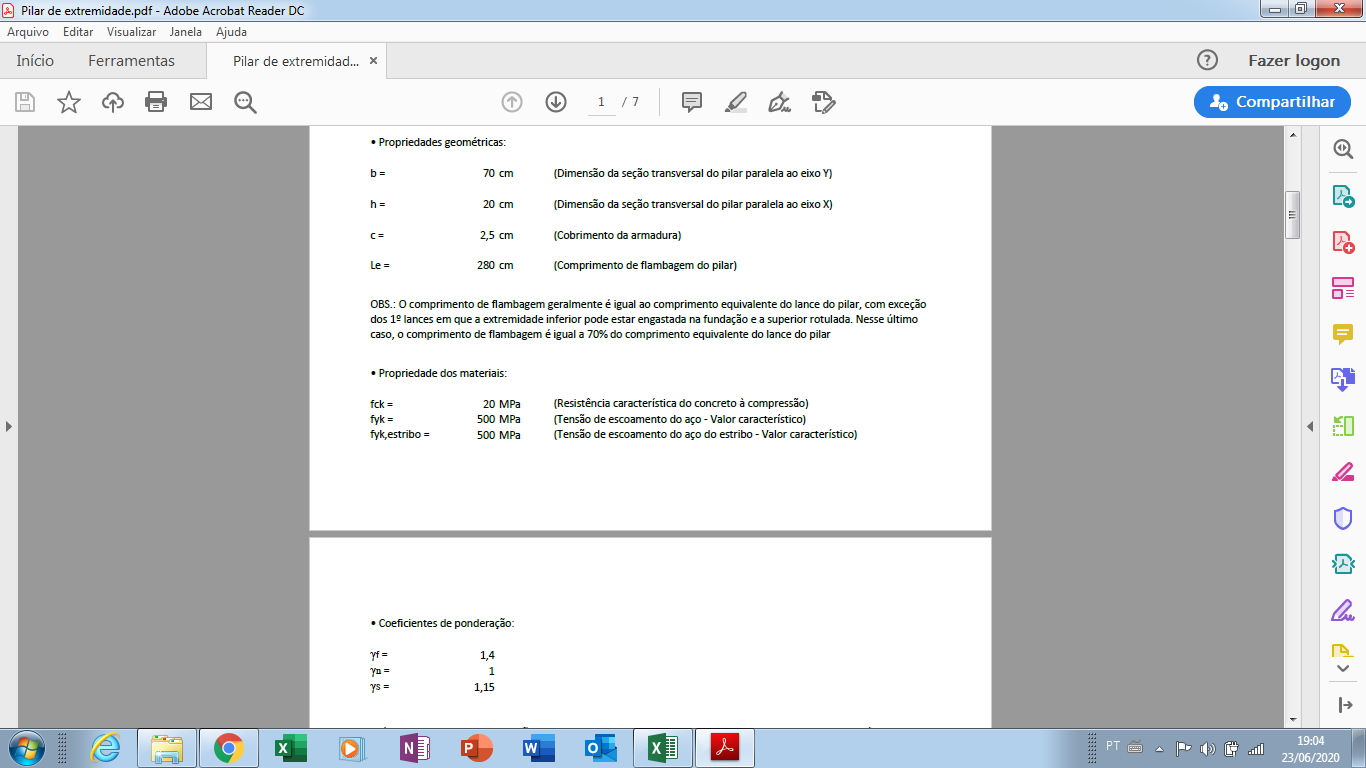Click the page number input field
The height and width of the screenshot is (768, 1366).
(601, 102)
